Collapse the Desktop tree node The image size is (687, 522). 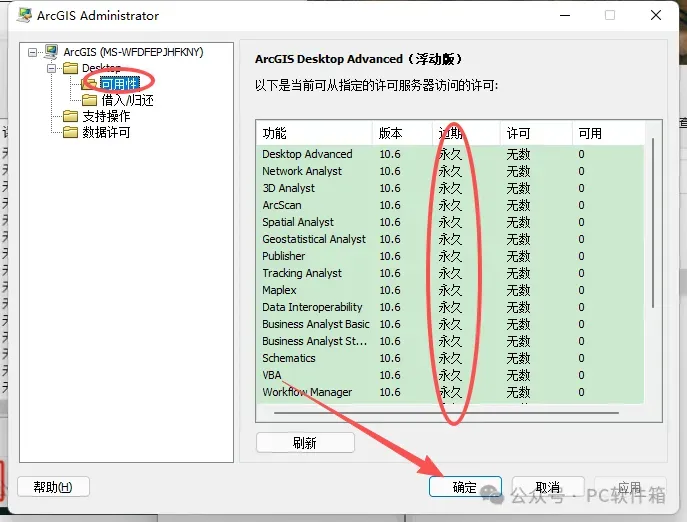pos(52,68)
